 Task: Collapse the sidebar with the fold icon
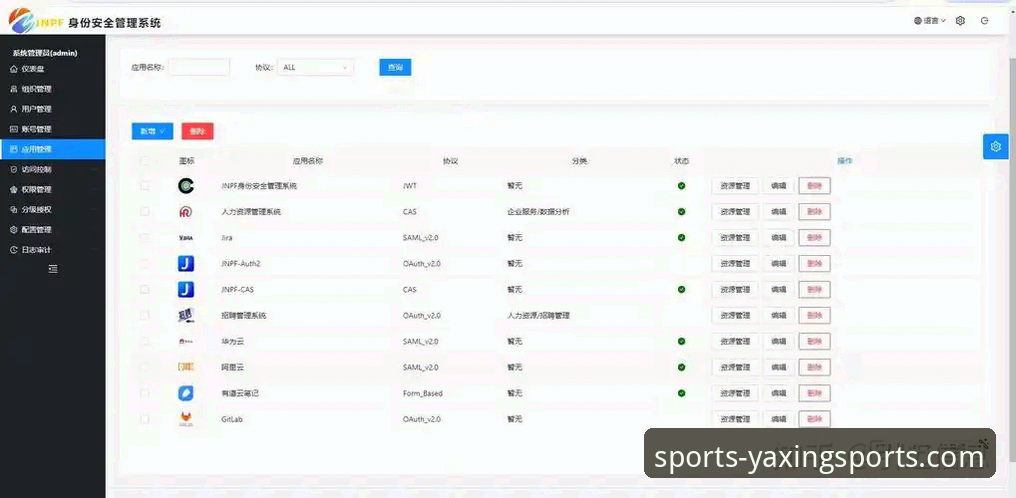pos(53,269)
